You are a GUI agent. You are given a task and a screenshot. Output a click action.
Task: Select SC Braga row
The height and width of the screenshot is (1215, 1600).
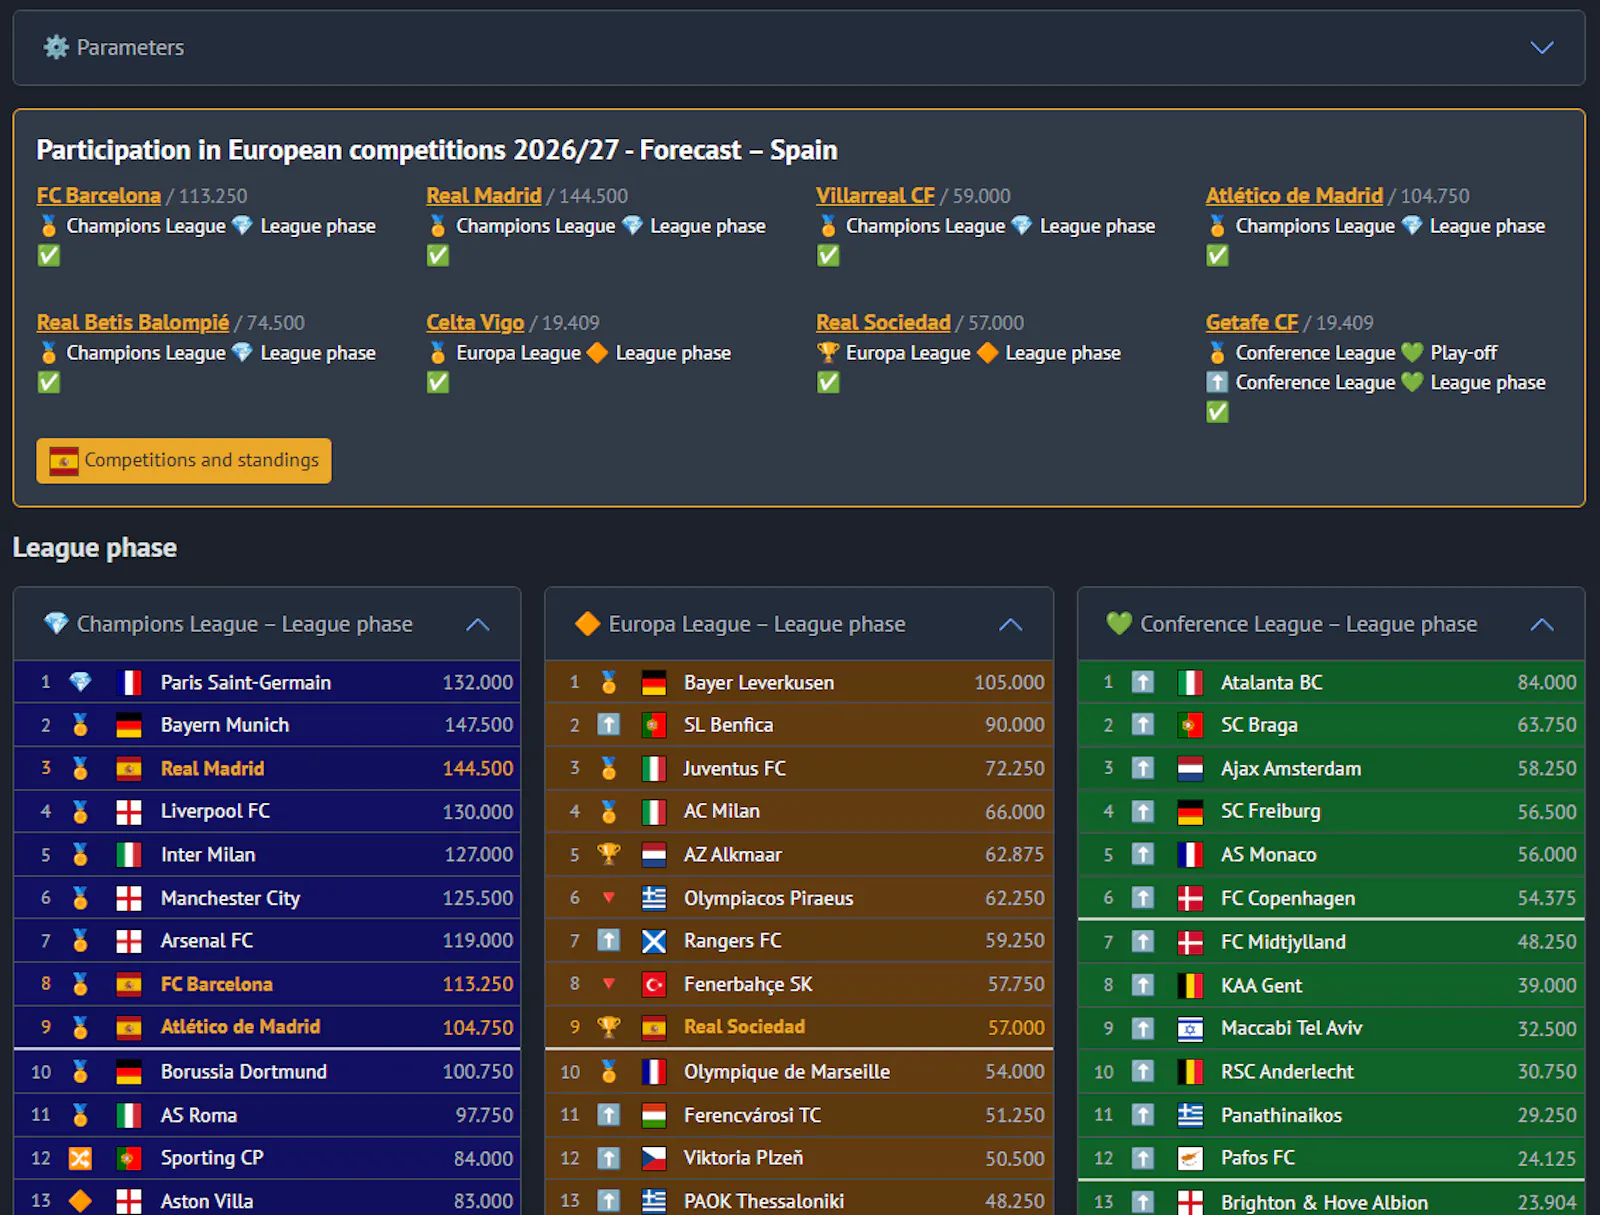coord(1331,725)
